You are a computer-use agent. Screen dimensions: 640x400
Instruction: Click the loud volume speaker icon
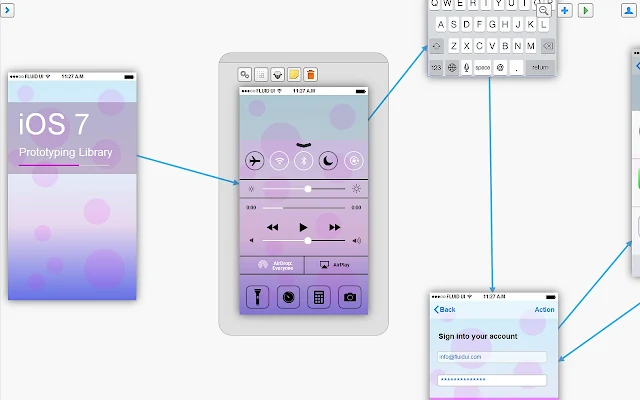click(357, 241)
